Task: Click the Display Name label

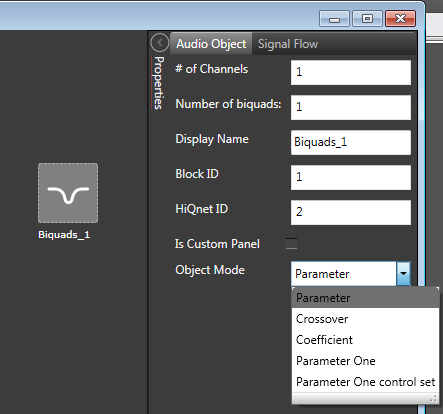Action: tap(212, 139)
